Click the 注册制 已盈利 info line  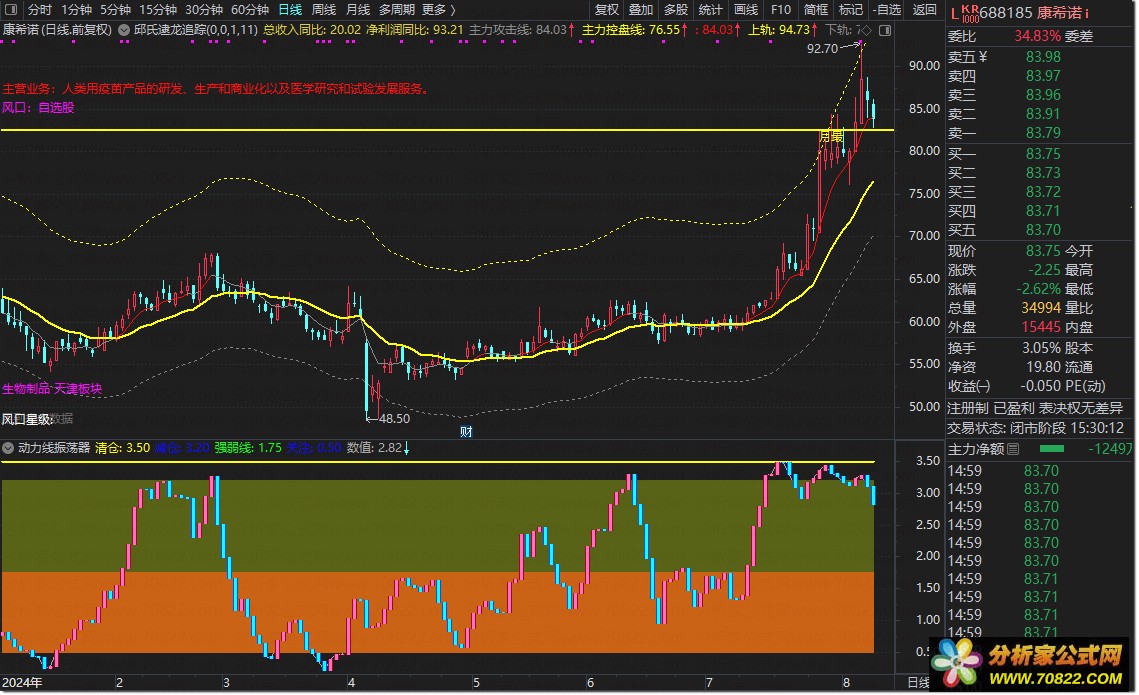[1035, 408]
